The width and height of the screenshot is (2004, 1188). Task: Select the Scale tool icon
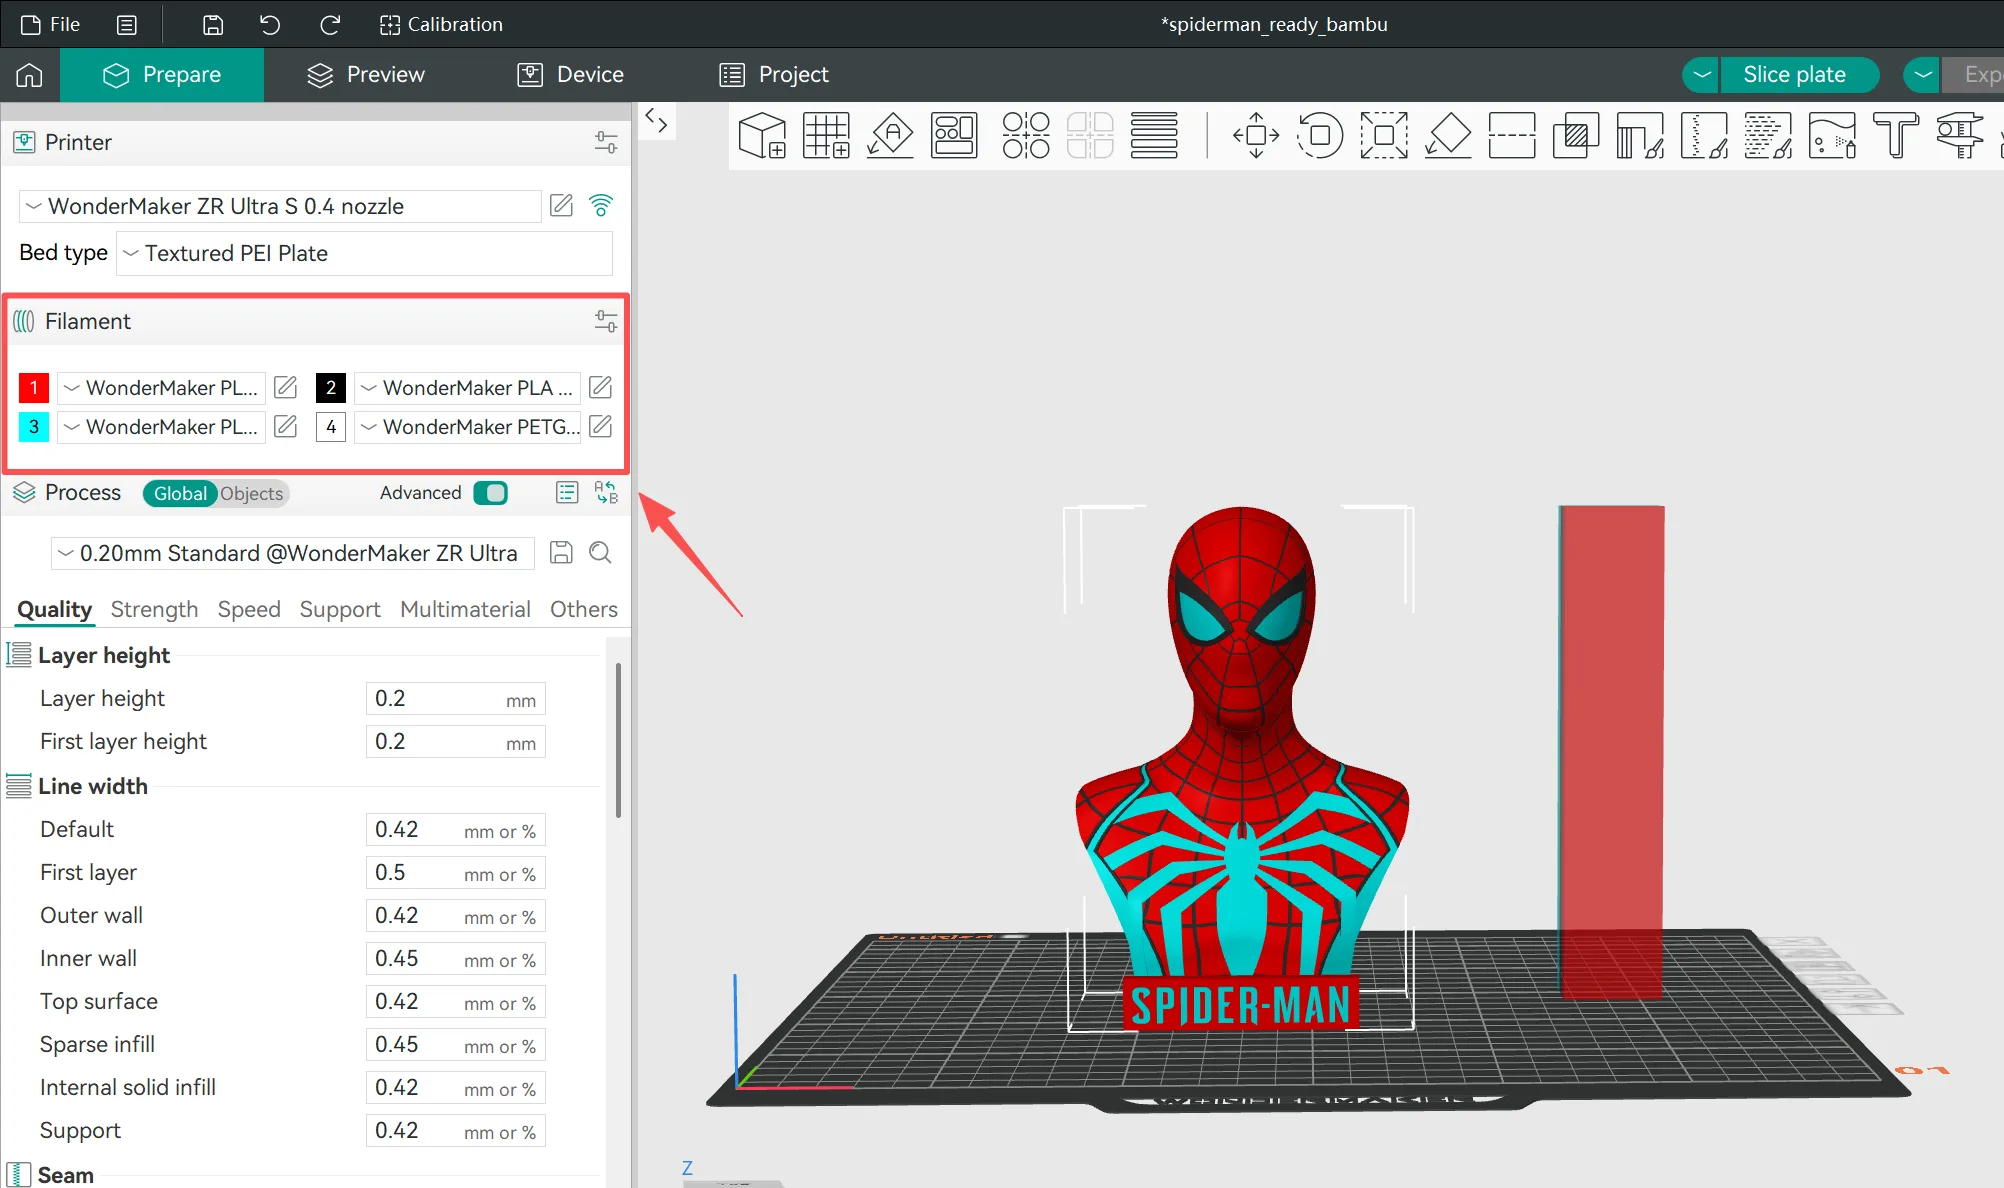coord(1384,135)
